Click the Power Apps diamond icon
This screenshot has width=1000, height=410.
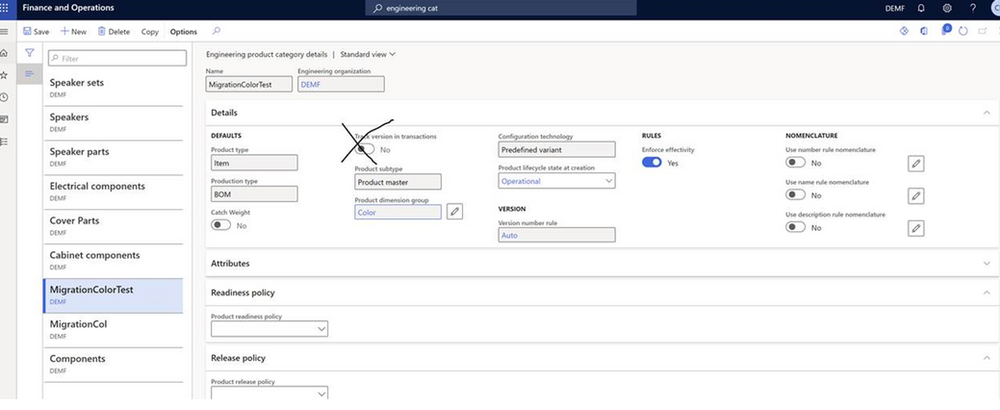904,31
